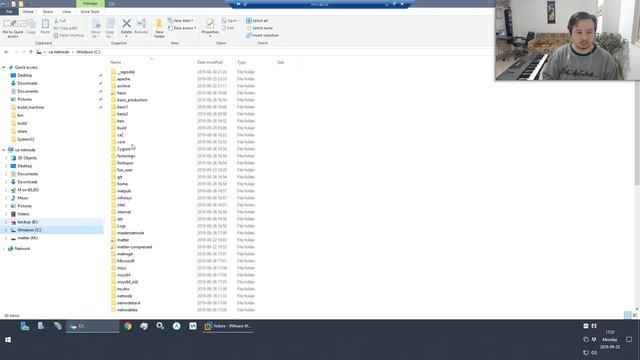Expand the Videos tree node

[x=6, y=214]
